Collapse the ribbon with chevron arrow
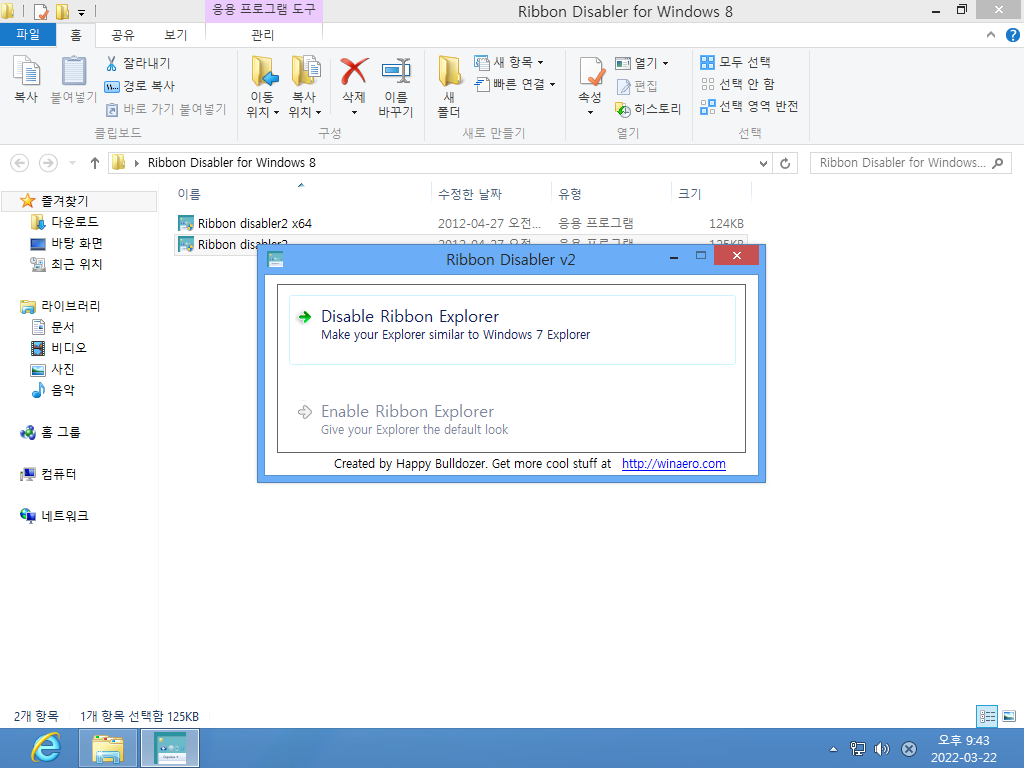Screen dimensions: 1024x768 991,35
